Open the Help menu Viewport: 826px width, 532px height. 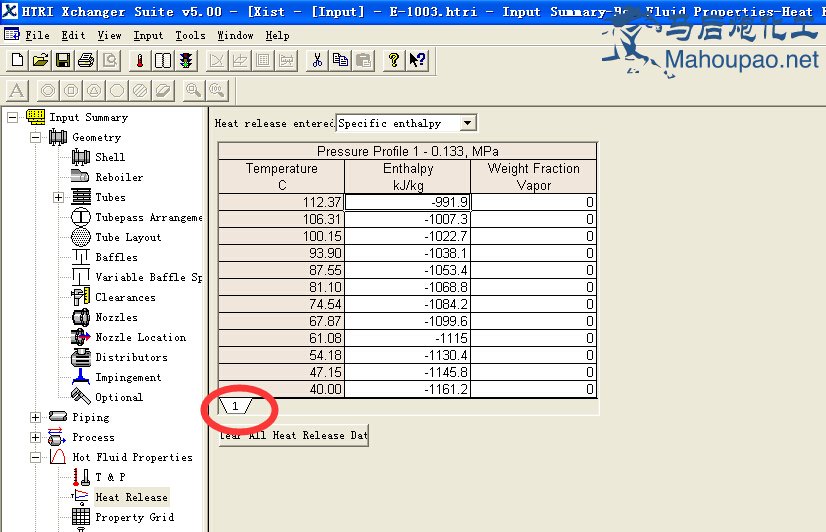click(277, 35)
